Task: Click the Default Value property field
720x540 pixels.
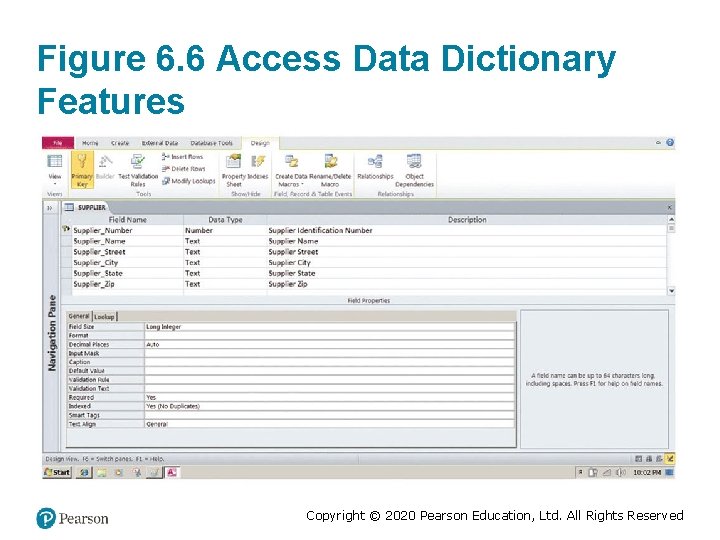Action: pos(330,371)
